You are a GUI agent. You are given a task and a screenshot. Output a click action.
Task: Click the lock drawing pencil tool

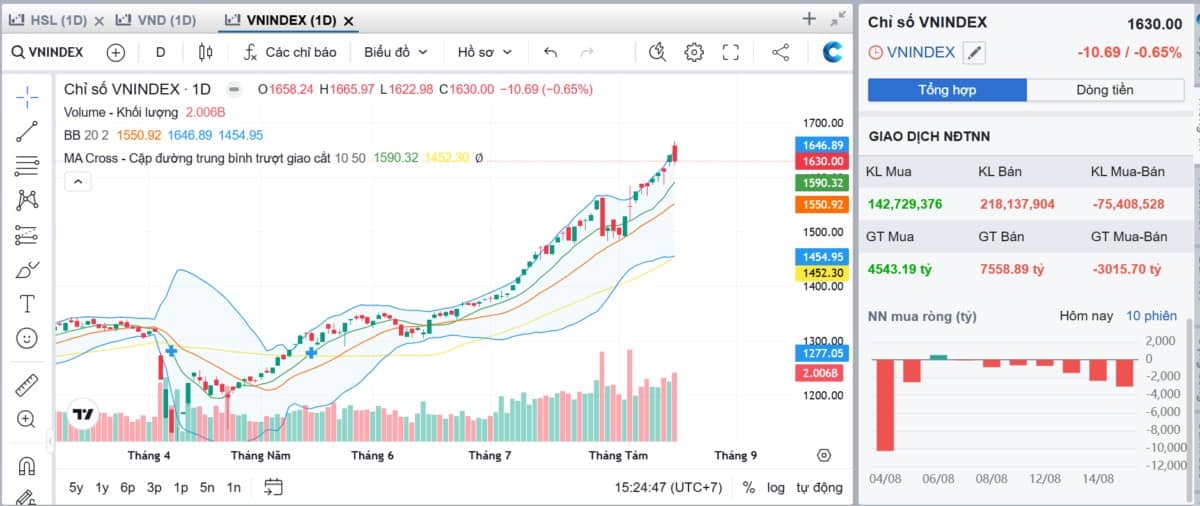pyautogui.click(x=27, y=497)
